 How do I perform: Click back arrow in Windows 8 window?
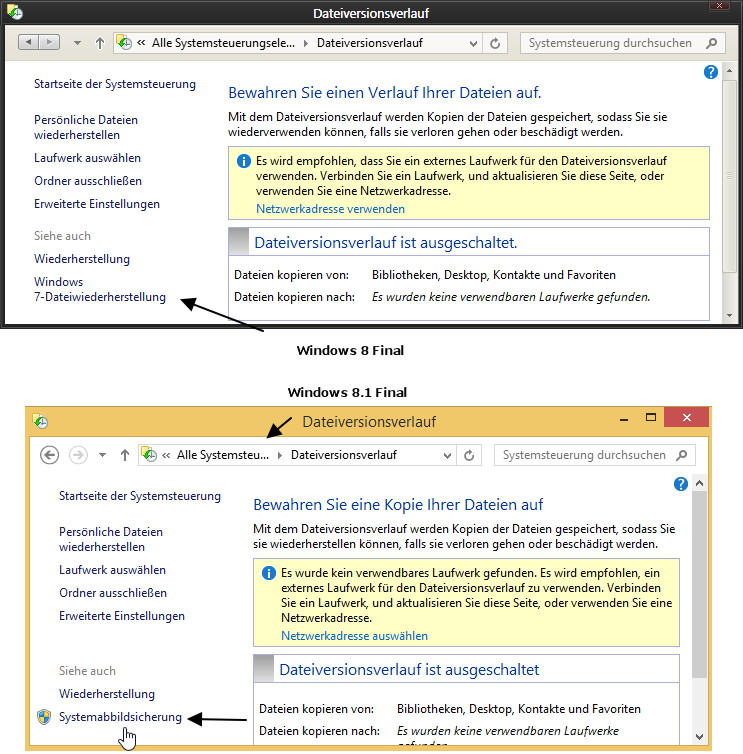pyautogui.click(x=28, y=42)
